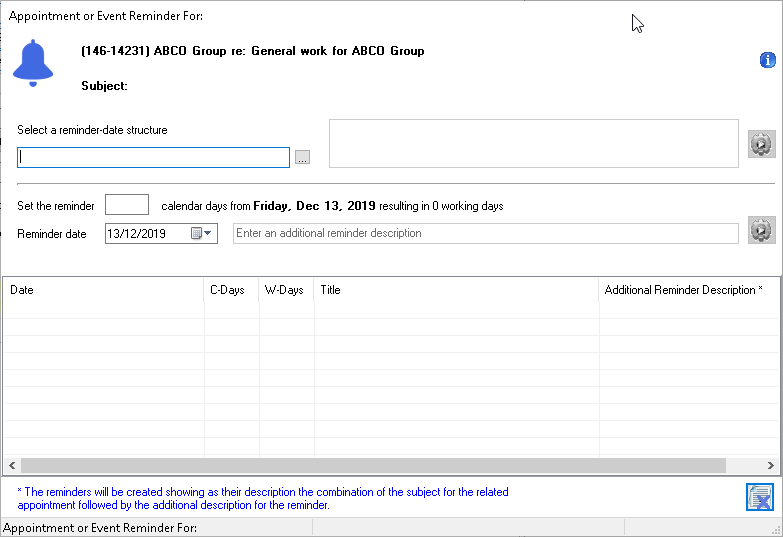Focus the reminder-date structure input field
The height and width of the screenshot is (537, 783).
[x=153, y=157]
